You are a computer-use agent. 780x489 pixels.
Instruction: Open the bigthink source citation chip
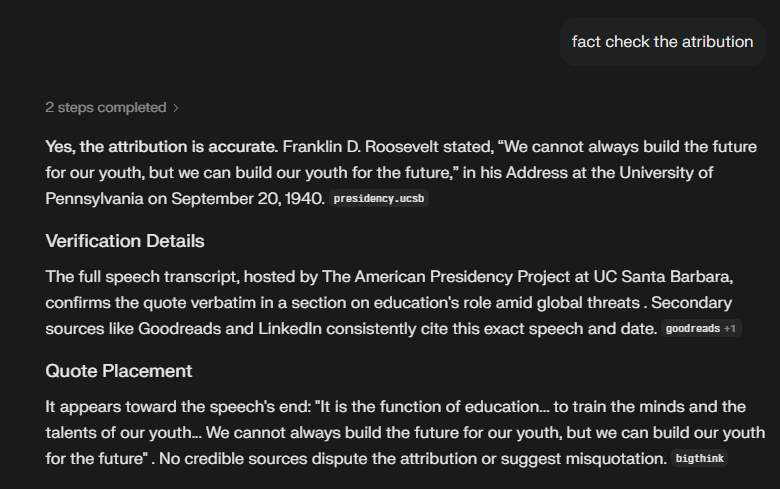pos(700,459)
